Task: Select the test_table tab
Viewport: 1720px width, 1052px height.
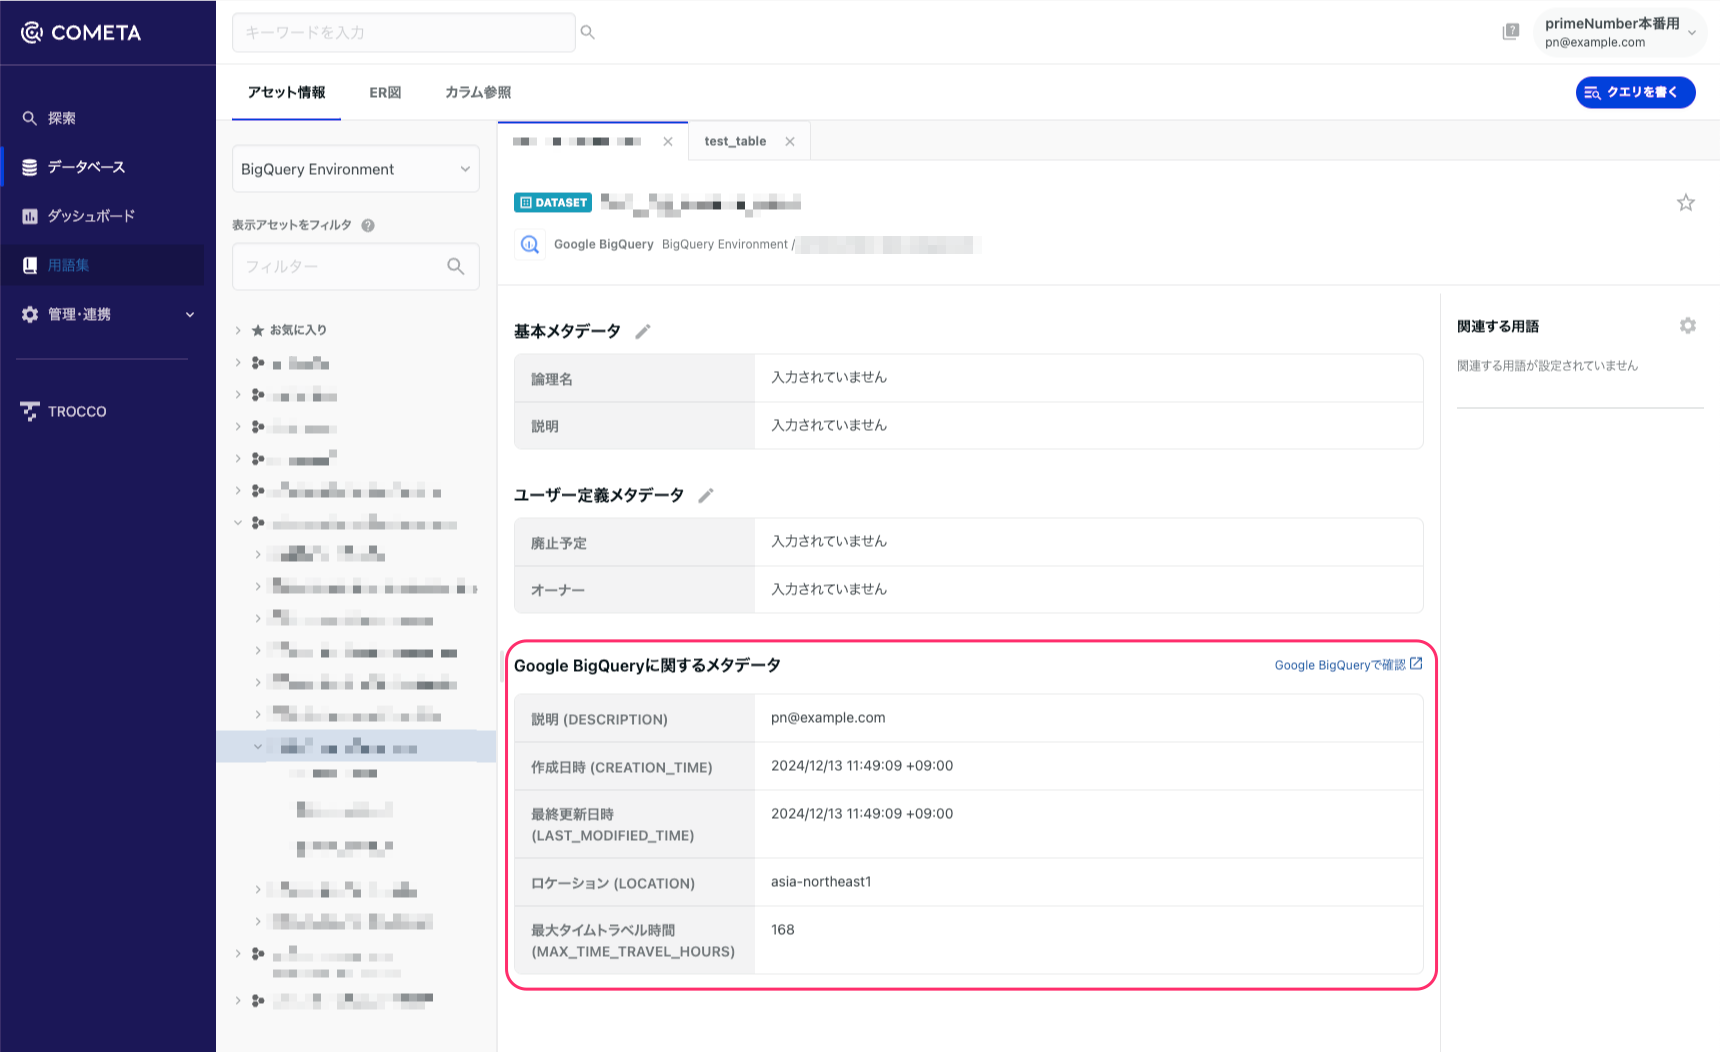Action: [735, 142]
